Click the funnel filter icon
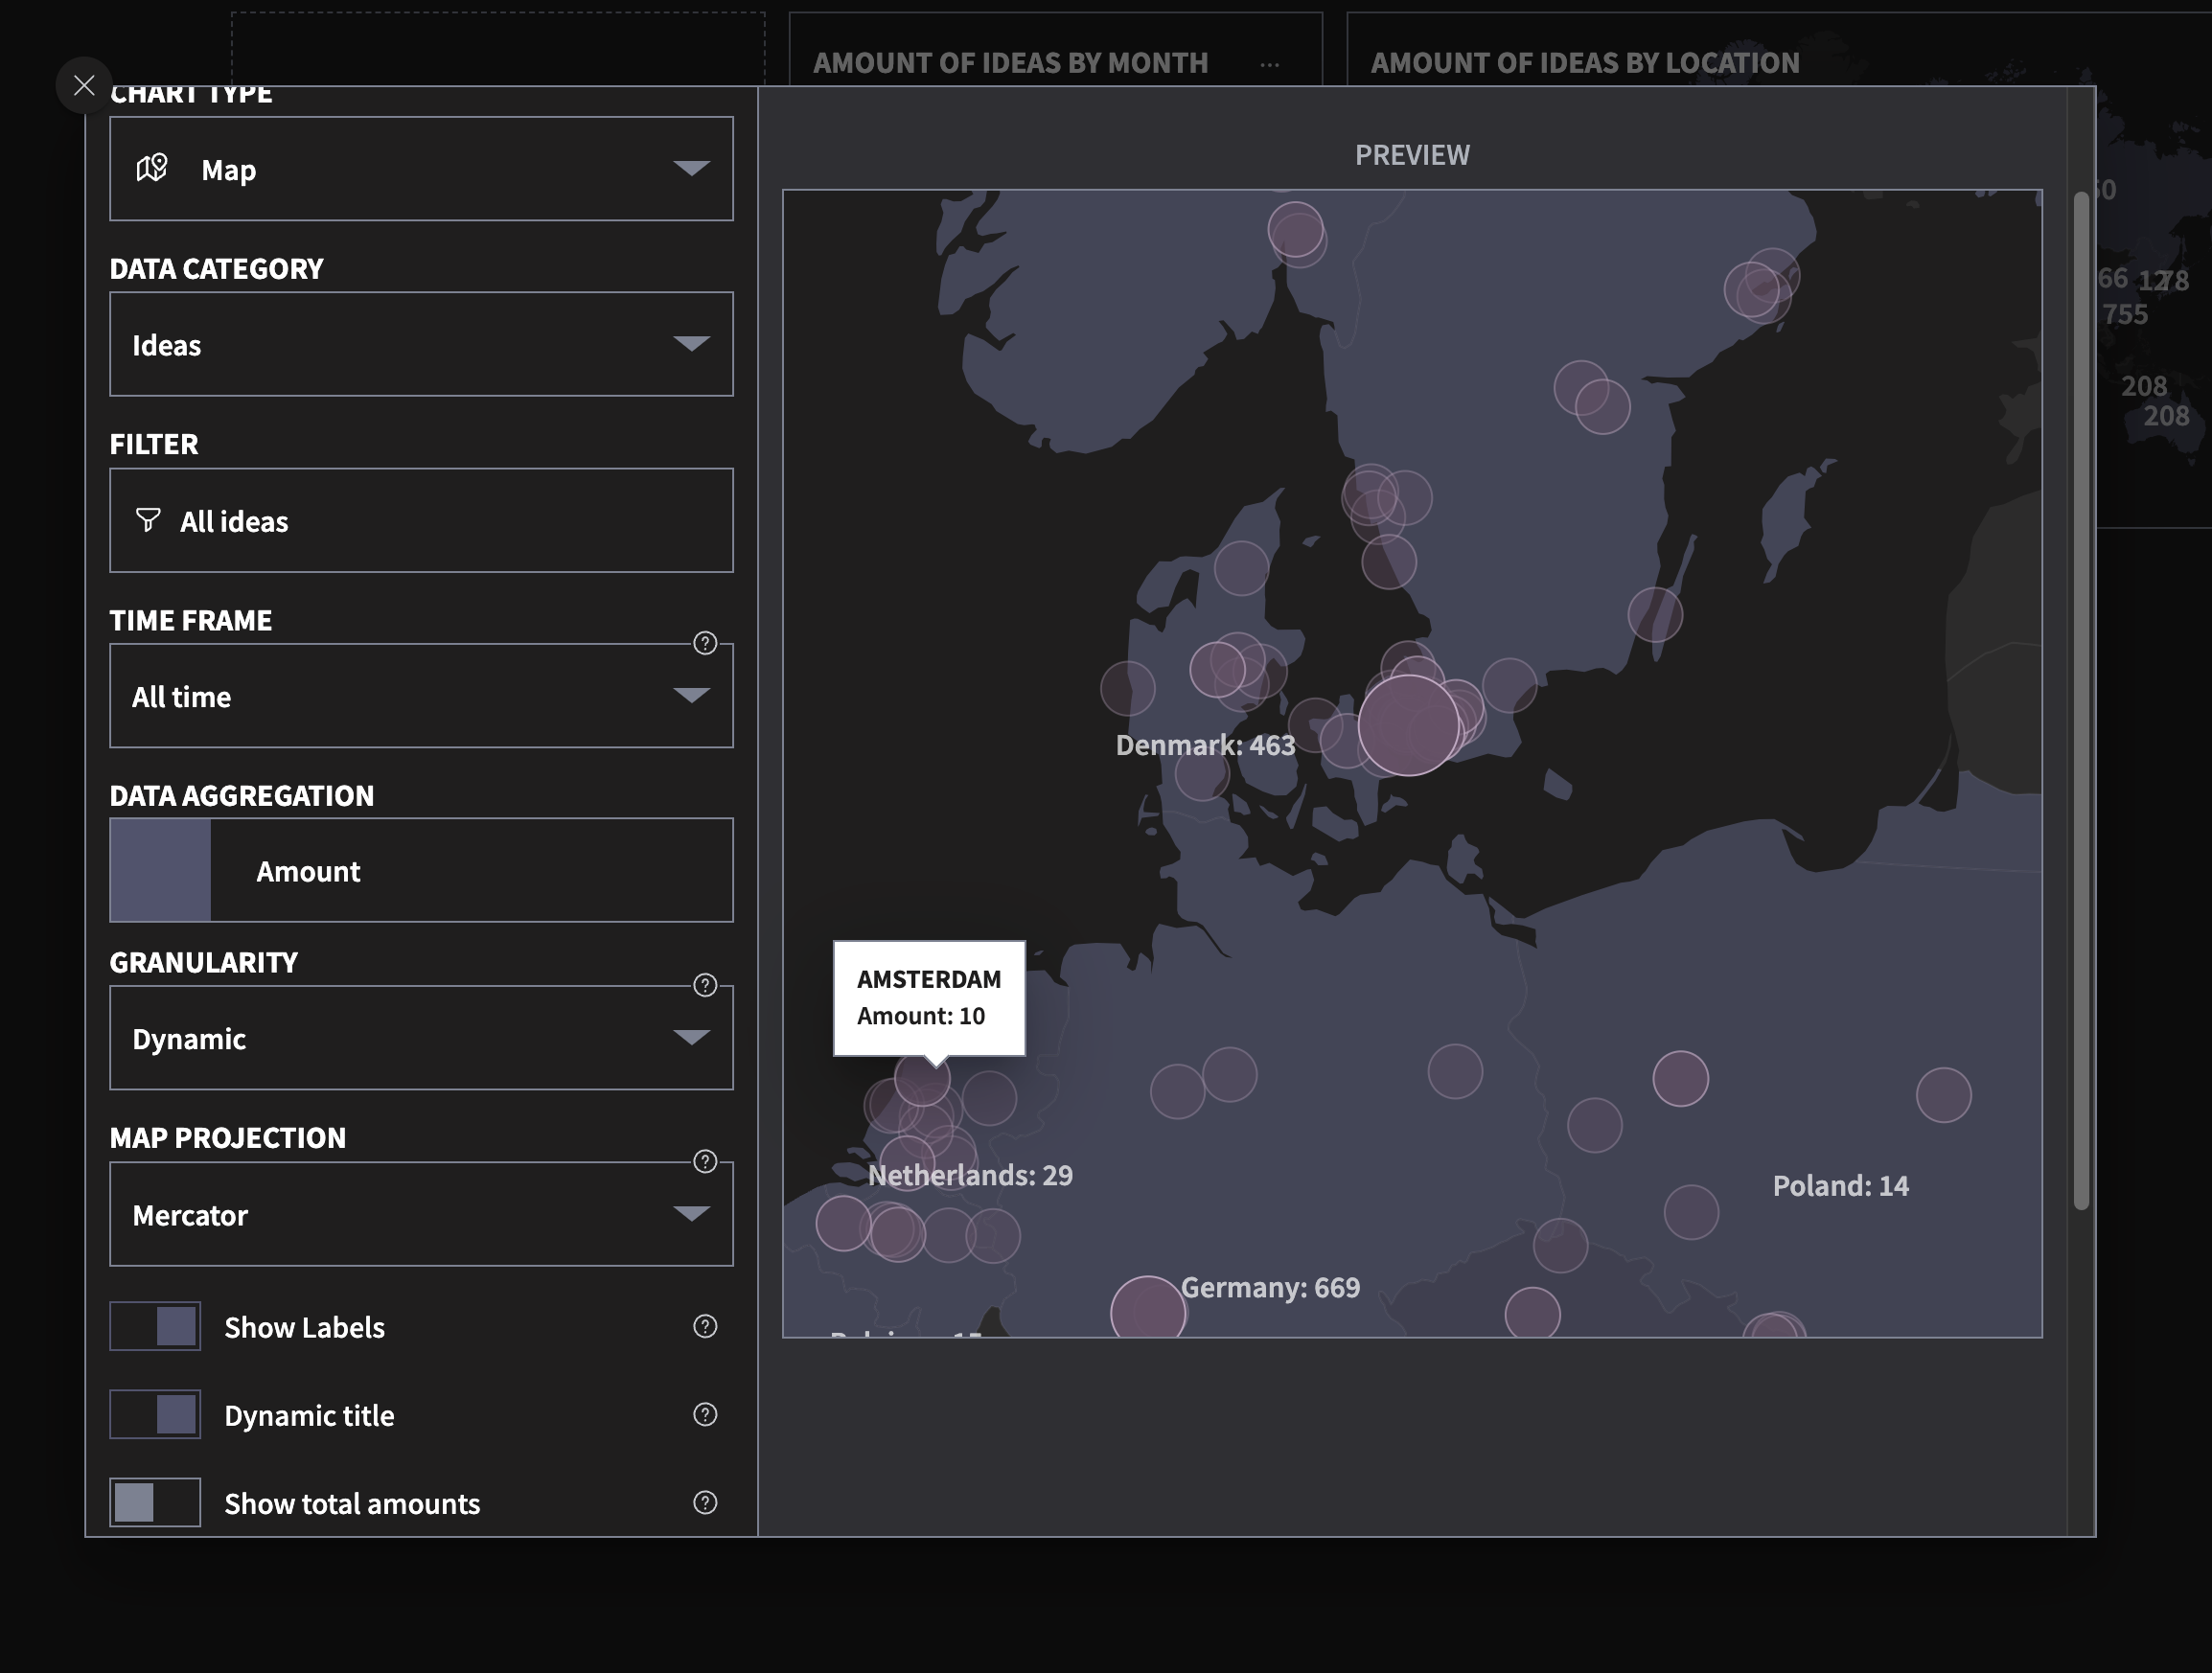Screen dimensions: 2212x1673 148,520
